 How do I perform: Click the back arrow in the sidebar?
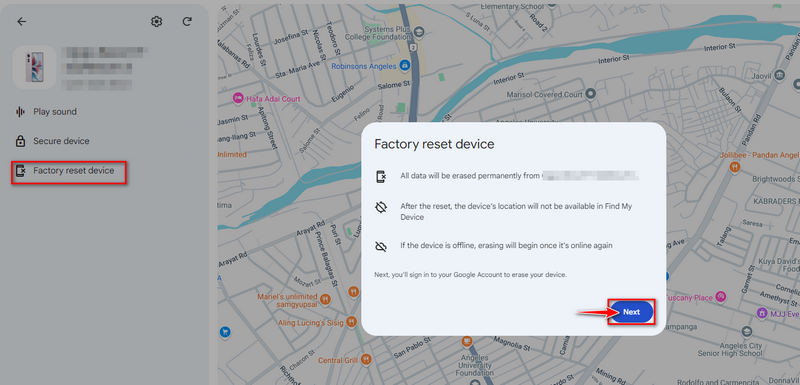21,21
